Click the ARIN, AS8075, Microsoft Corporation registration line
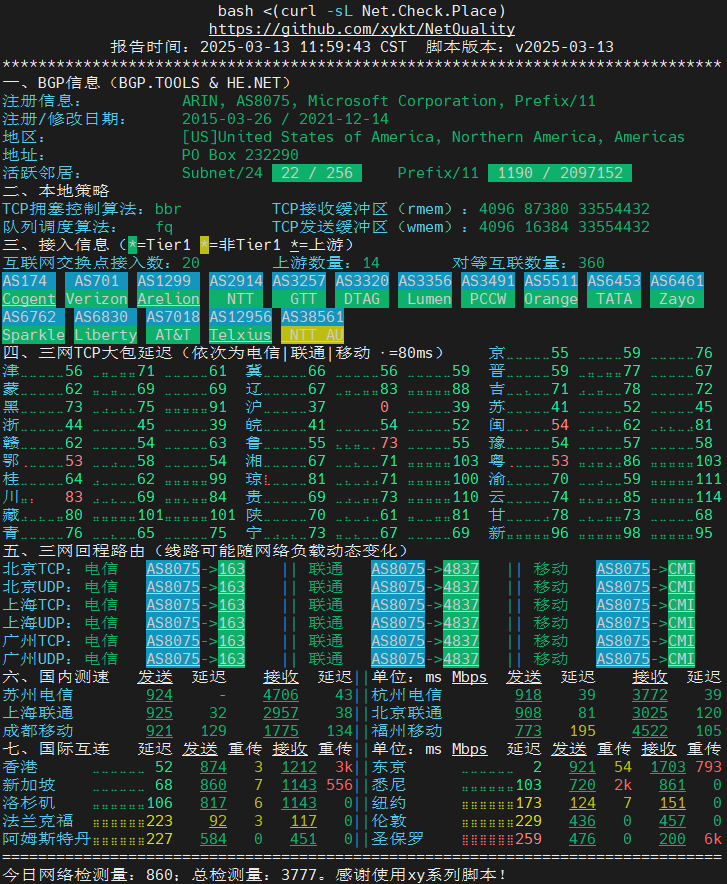This screenshot has width=727, height=884. pos(389,101)
